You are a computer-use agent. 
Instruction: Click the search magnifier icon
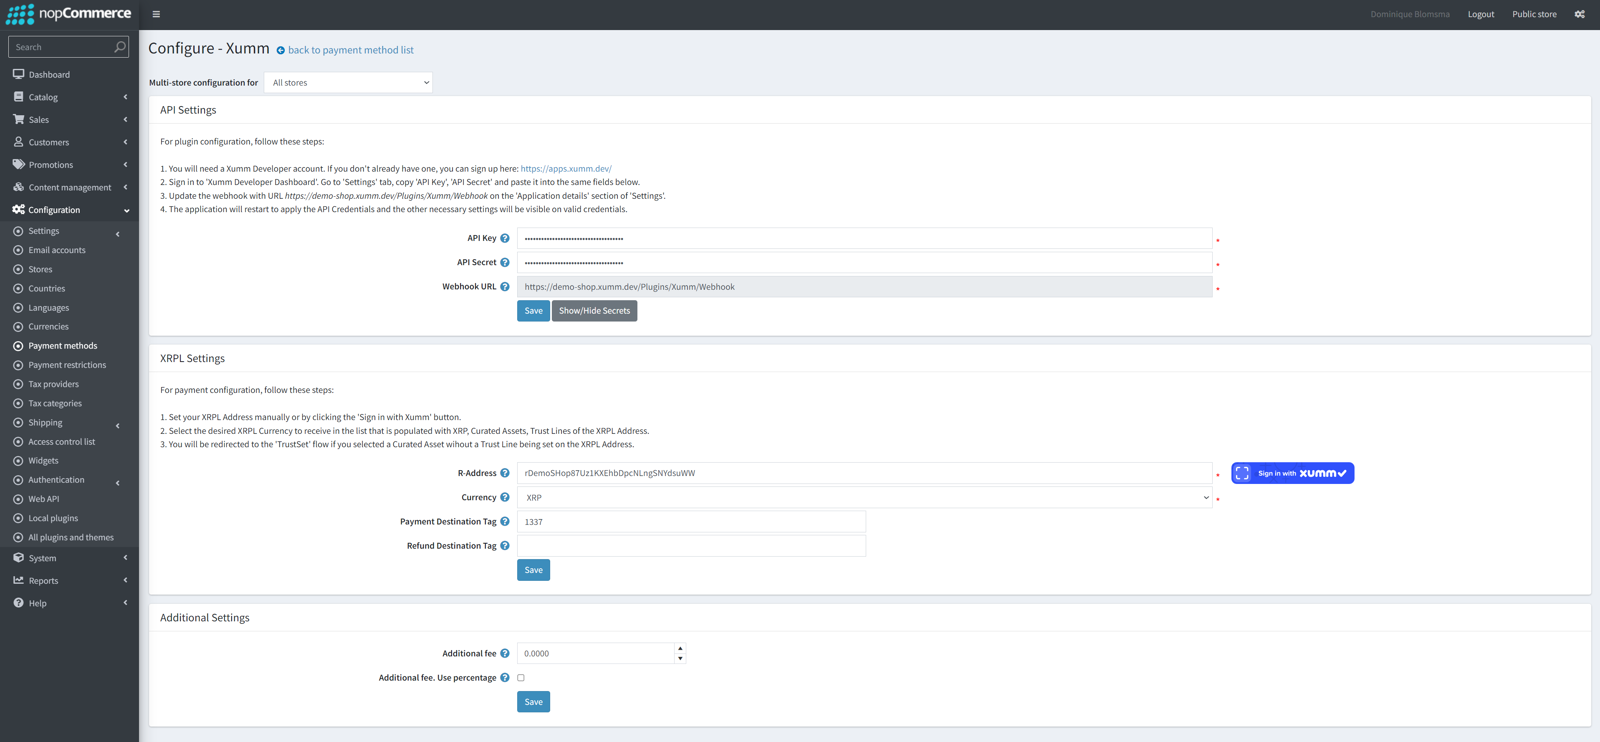(x=120, y=47)
